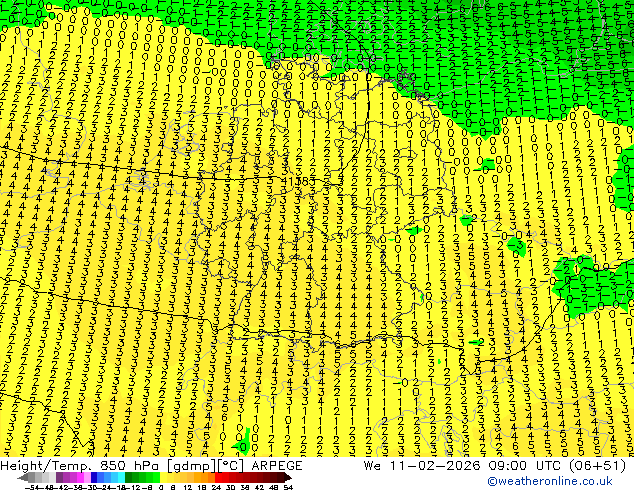Viewport: 634px width, 490px height.
Task: Pick the darkest green swatch in the legend
Action: pyautogui.click(x=128, y=477)
